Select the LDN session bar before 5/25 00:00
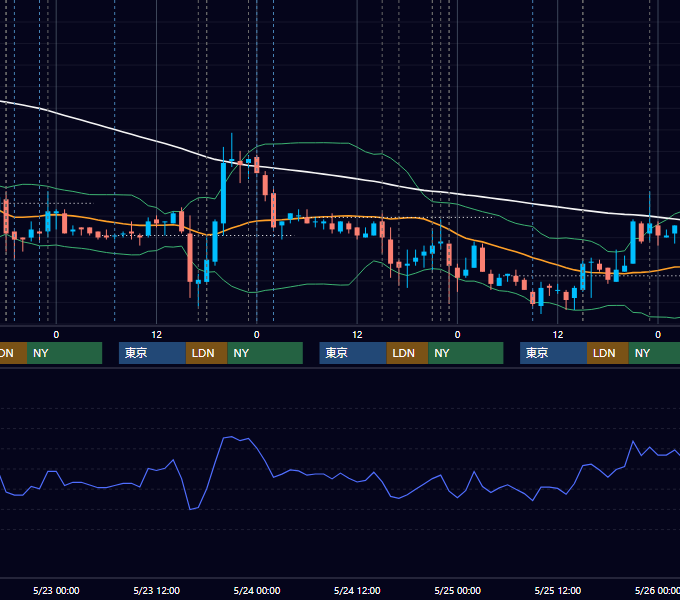The image size is (680, 600). (x=407, y=353)
